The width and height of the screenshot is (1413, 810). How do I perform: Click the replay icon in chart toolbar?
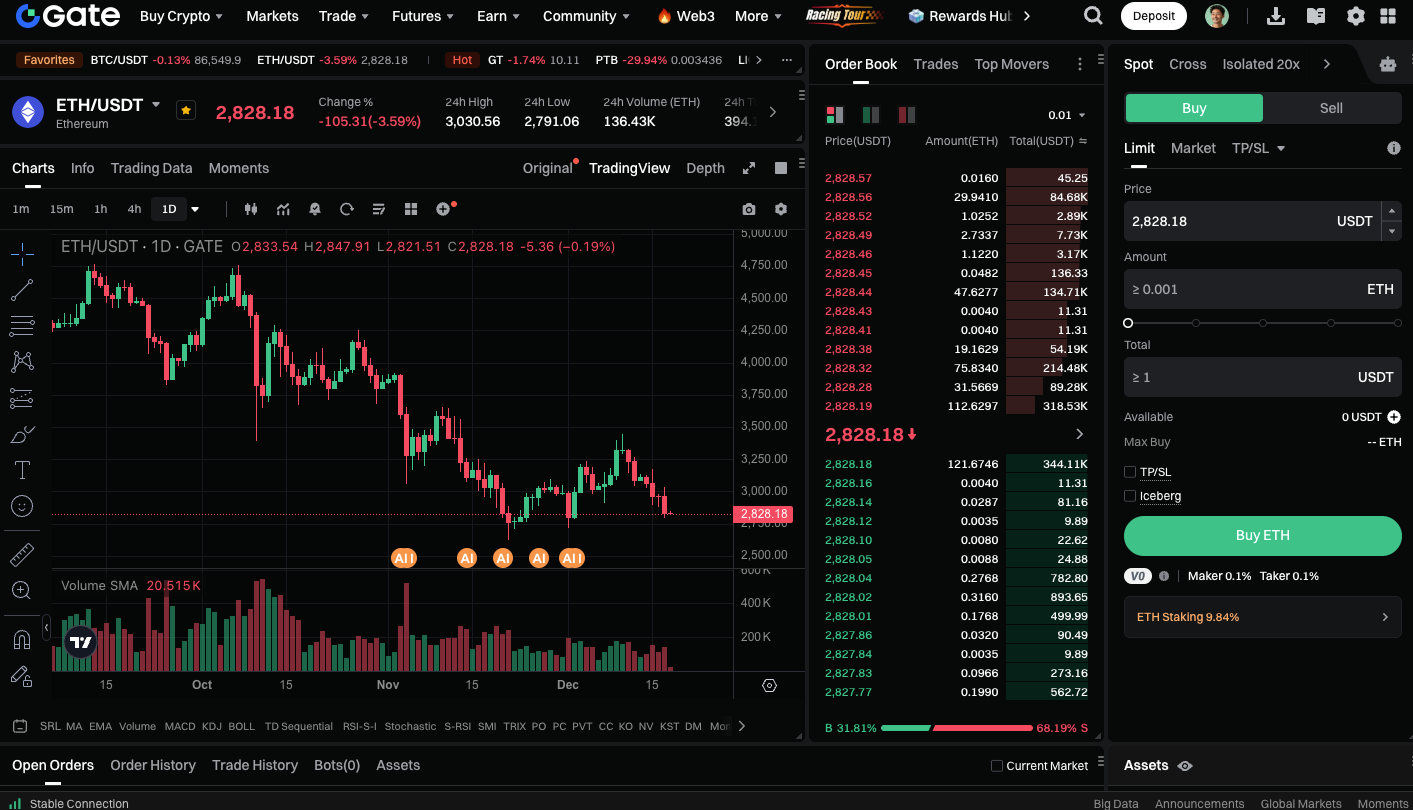tap(347, 209)
